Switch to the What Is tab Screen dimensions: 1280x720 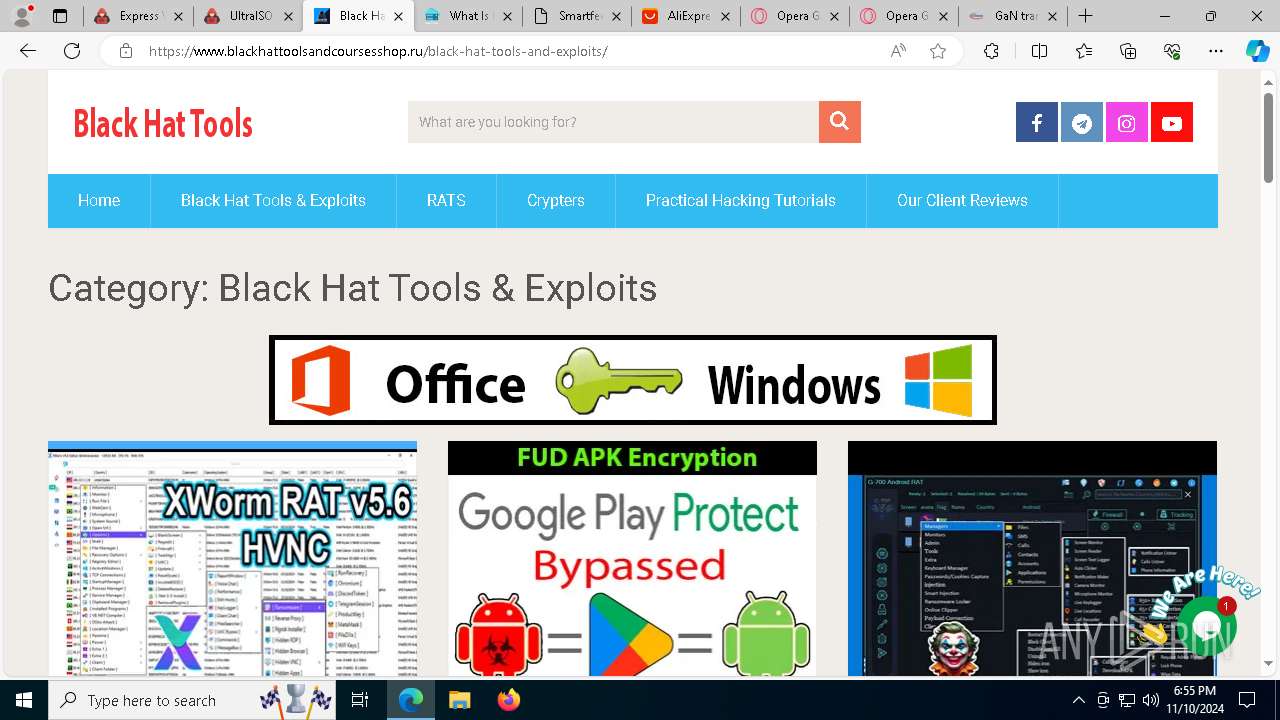pyautogui.click(x=468, y=16)
